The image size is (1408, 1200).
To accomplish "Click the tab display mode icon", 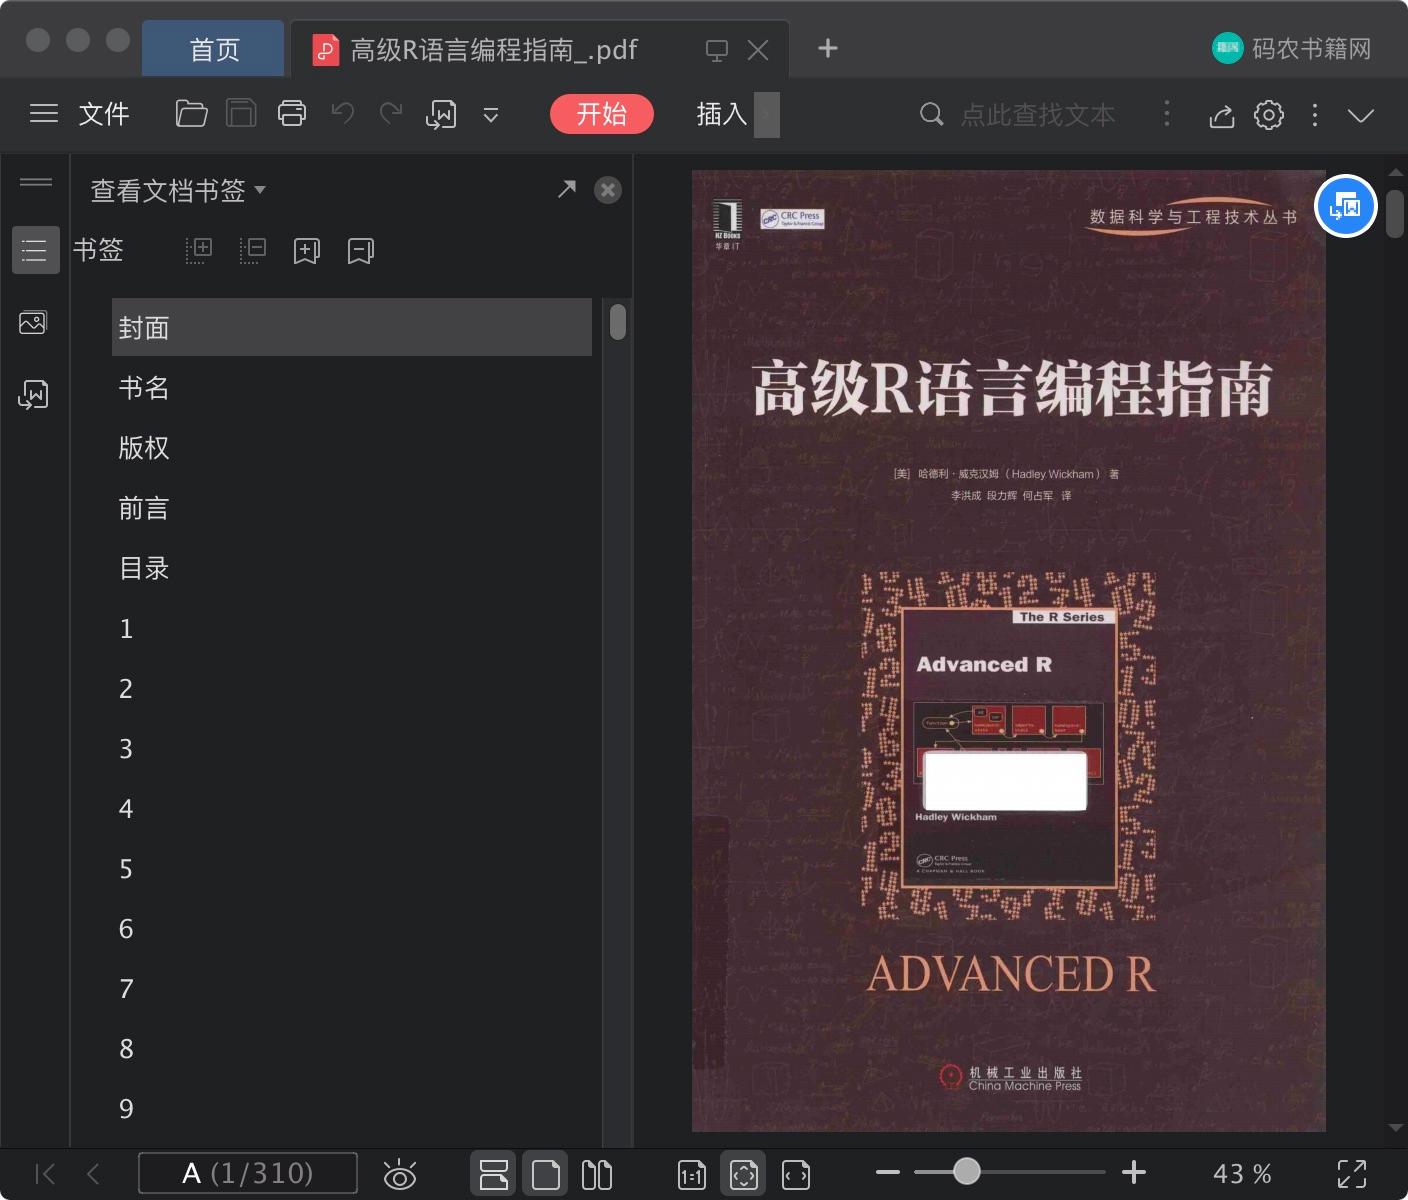I will pyautogui.click(x=716, y=50).
